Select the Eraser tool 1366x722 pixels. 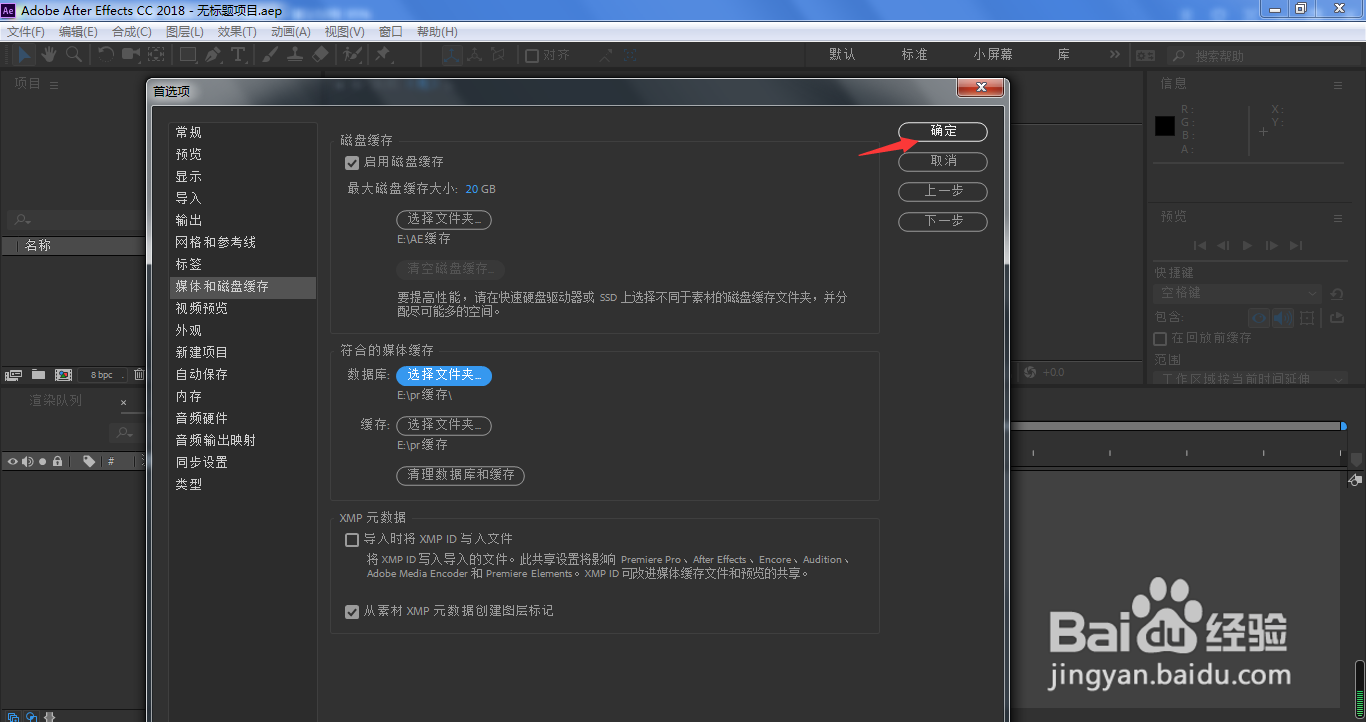(x=321, y=54)
